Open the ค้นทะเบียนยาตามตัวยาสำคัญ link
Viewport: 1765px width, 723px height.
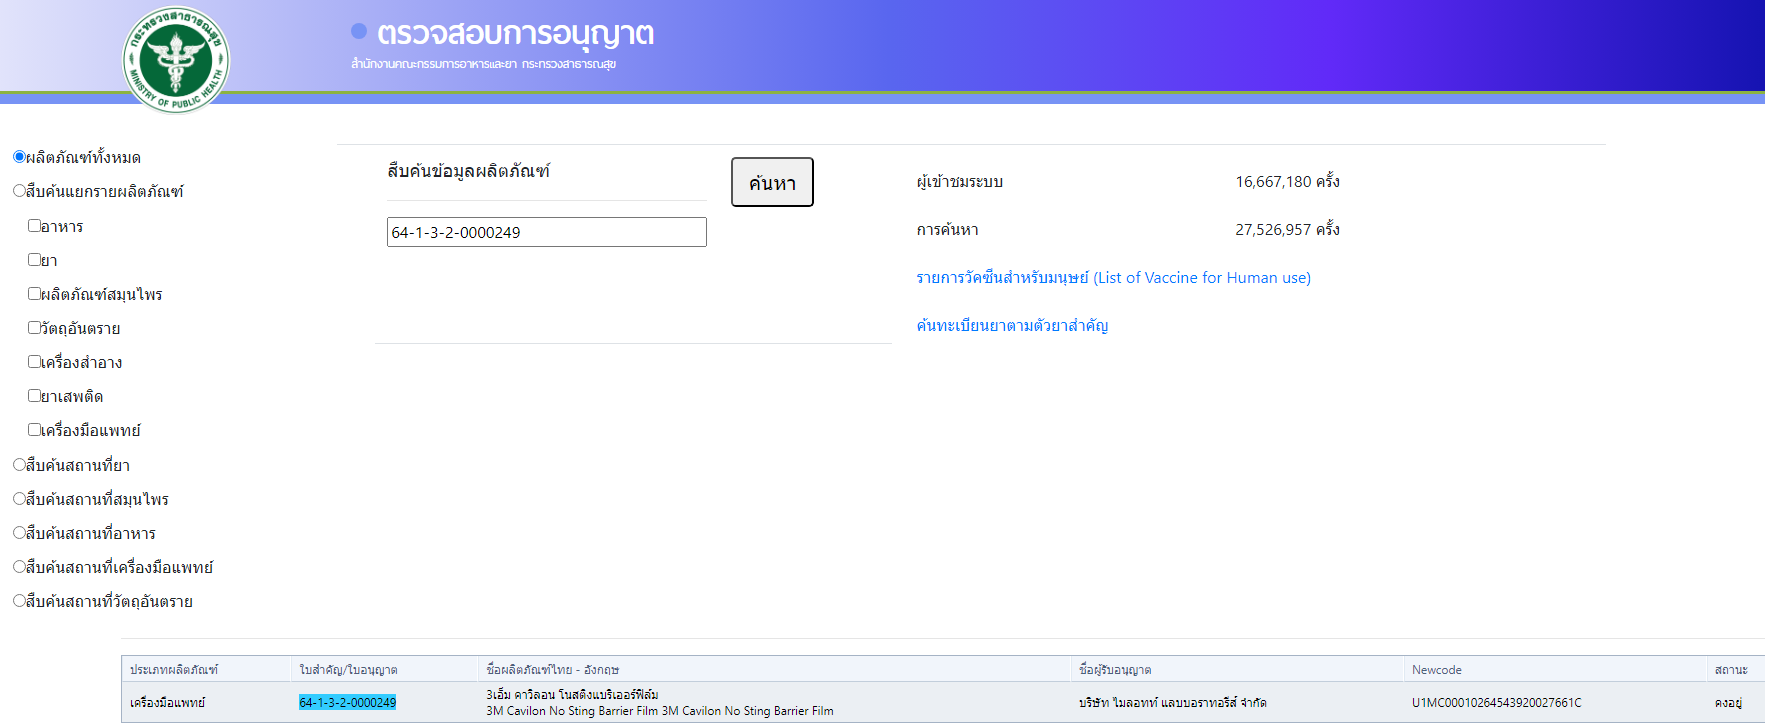1012,325
